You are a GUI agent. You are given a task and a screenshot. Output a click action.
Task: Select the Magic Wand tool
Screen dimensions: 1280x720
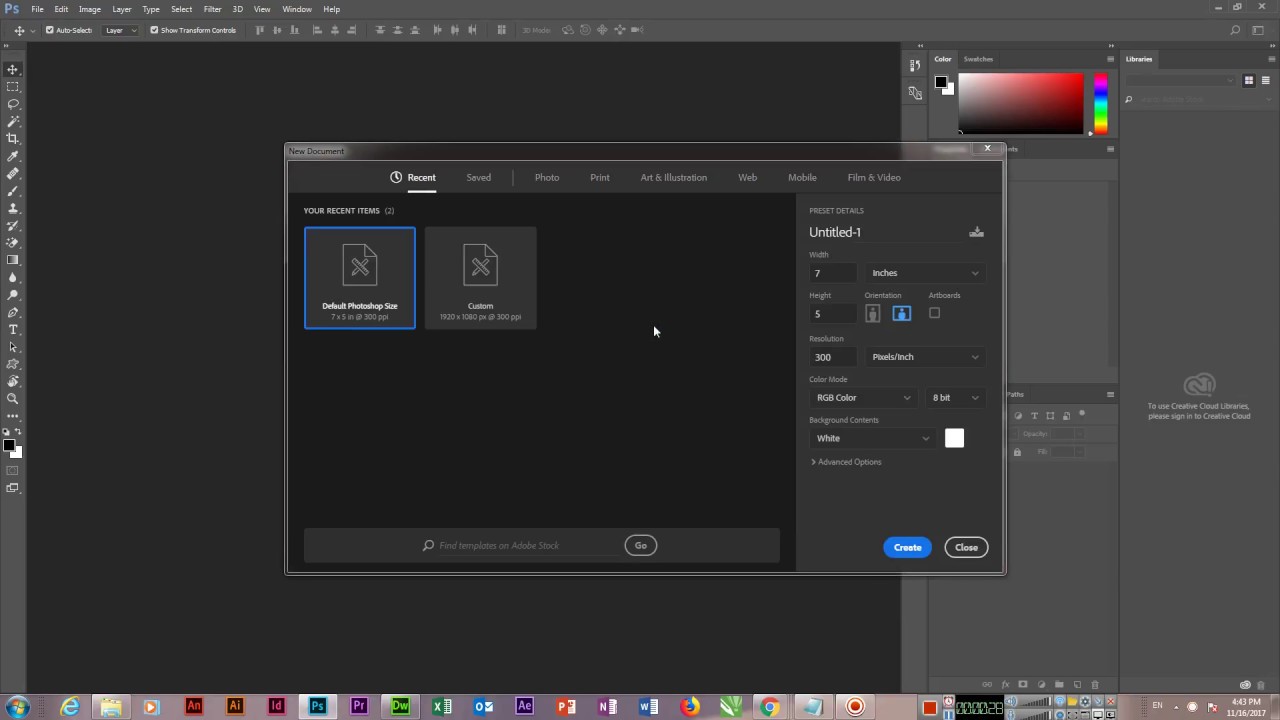pos(13,121)
